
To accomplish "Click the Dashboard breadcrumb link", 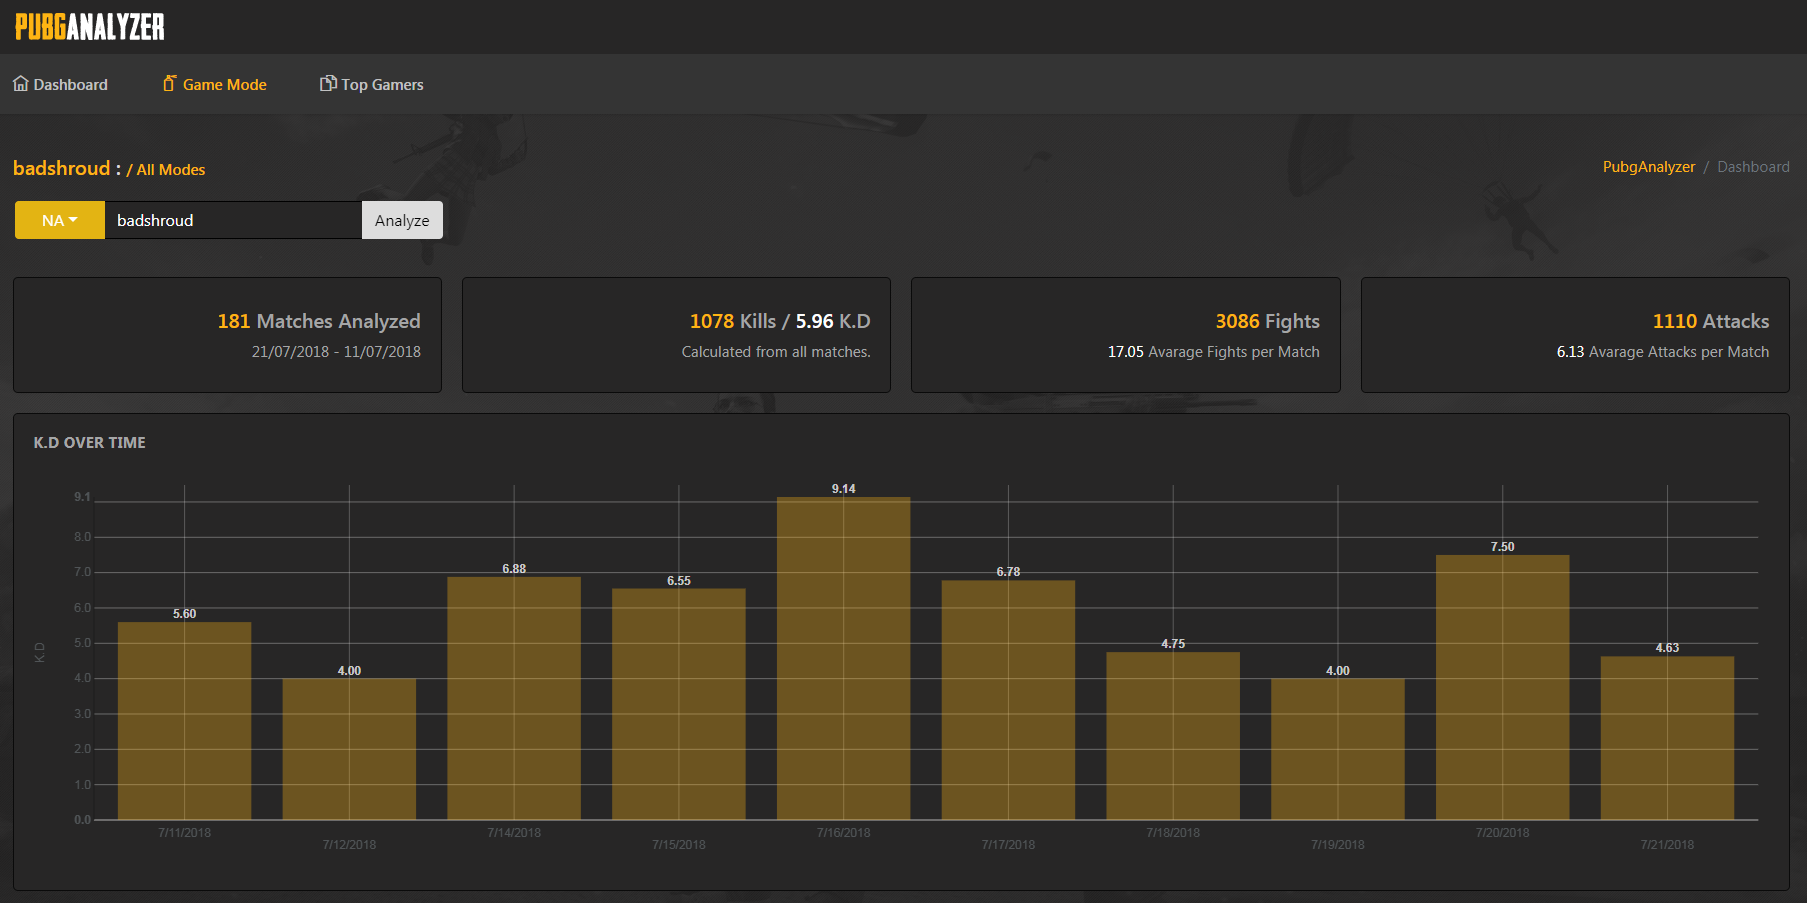I will 1754,166.
